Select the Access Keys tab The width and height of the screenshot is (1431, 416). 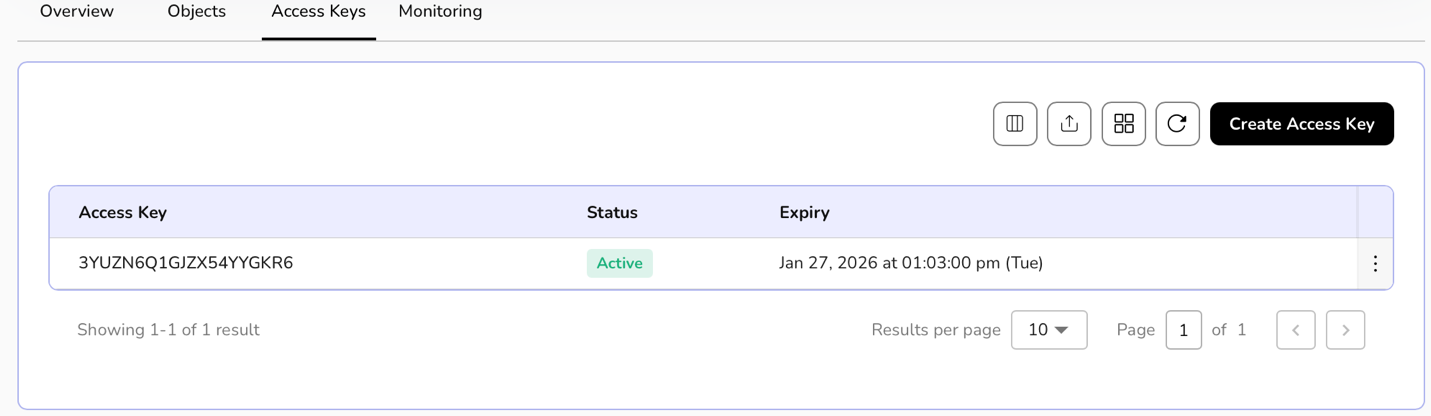click(318, 12)
